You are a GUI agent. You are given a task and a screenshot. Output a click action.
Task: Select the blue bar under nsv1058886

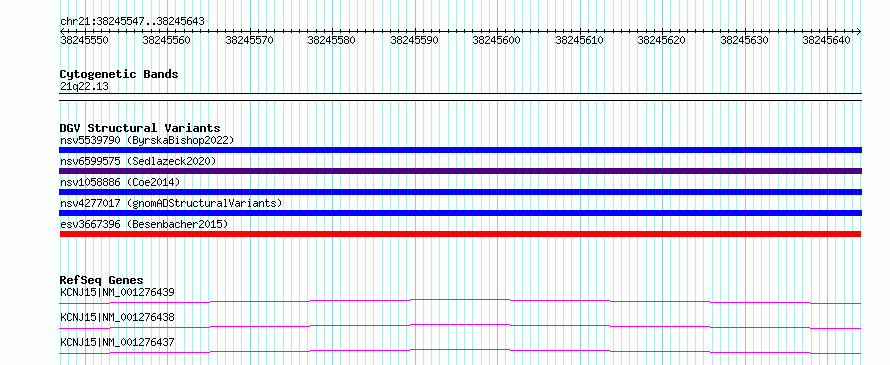coord(460,192)
